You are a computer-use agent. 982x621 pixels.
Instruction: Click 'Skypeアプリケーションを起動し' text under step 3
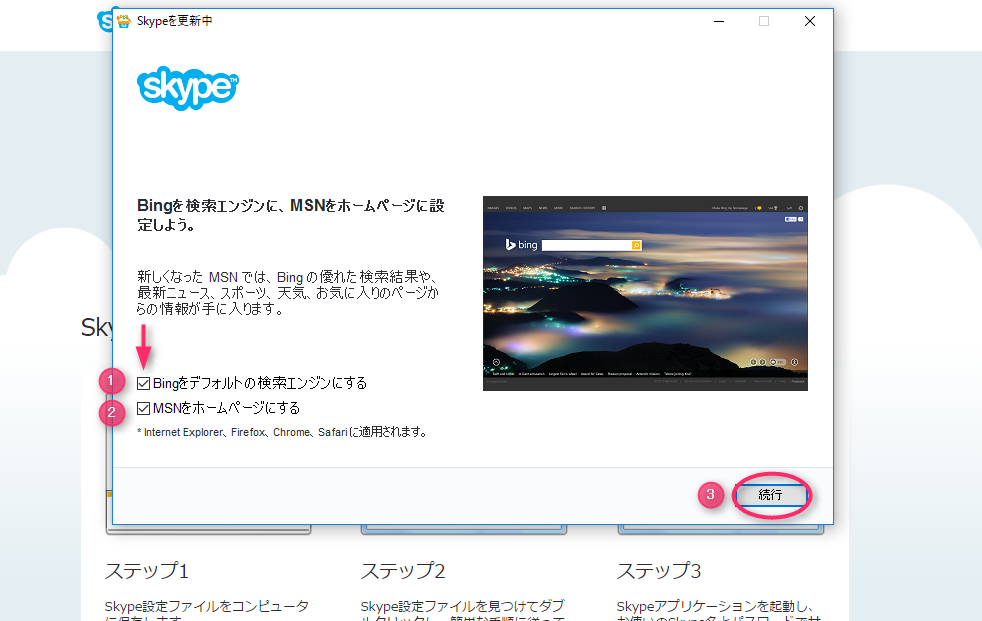(x=715, y=607)
